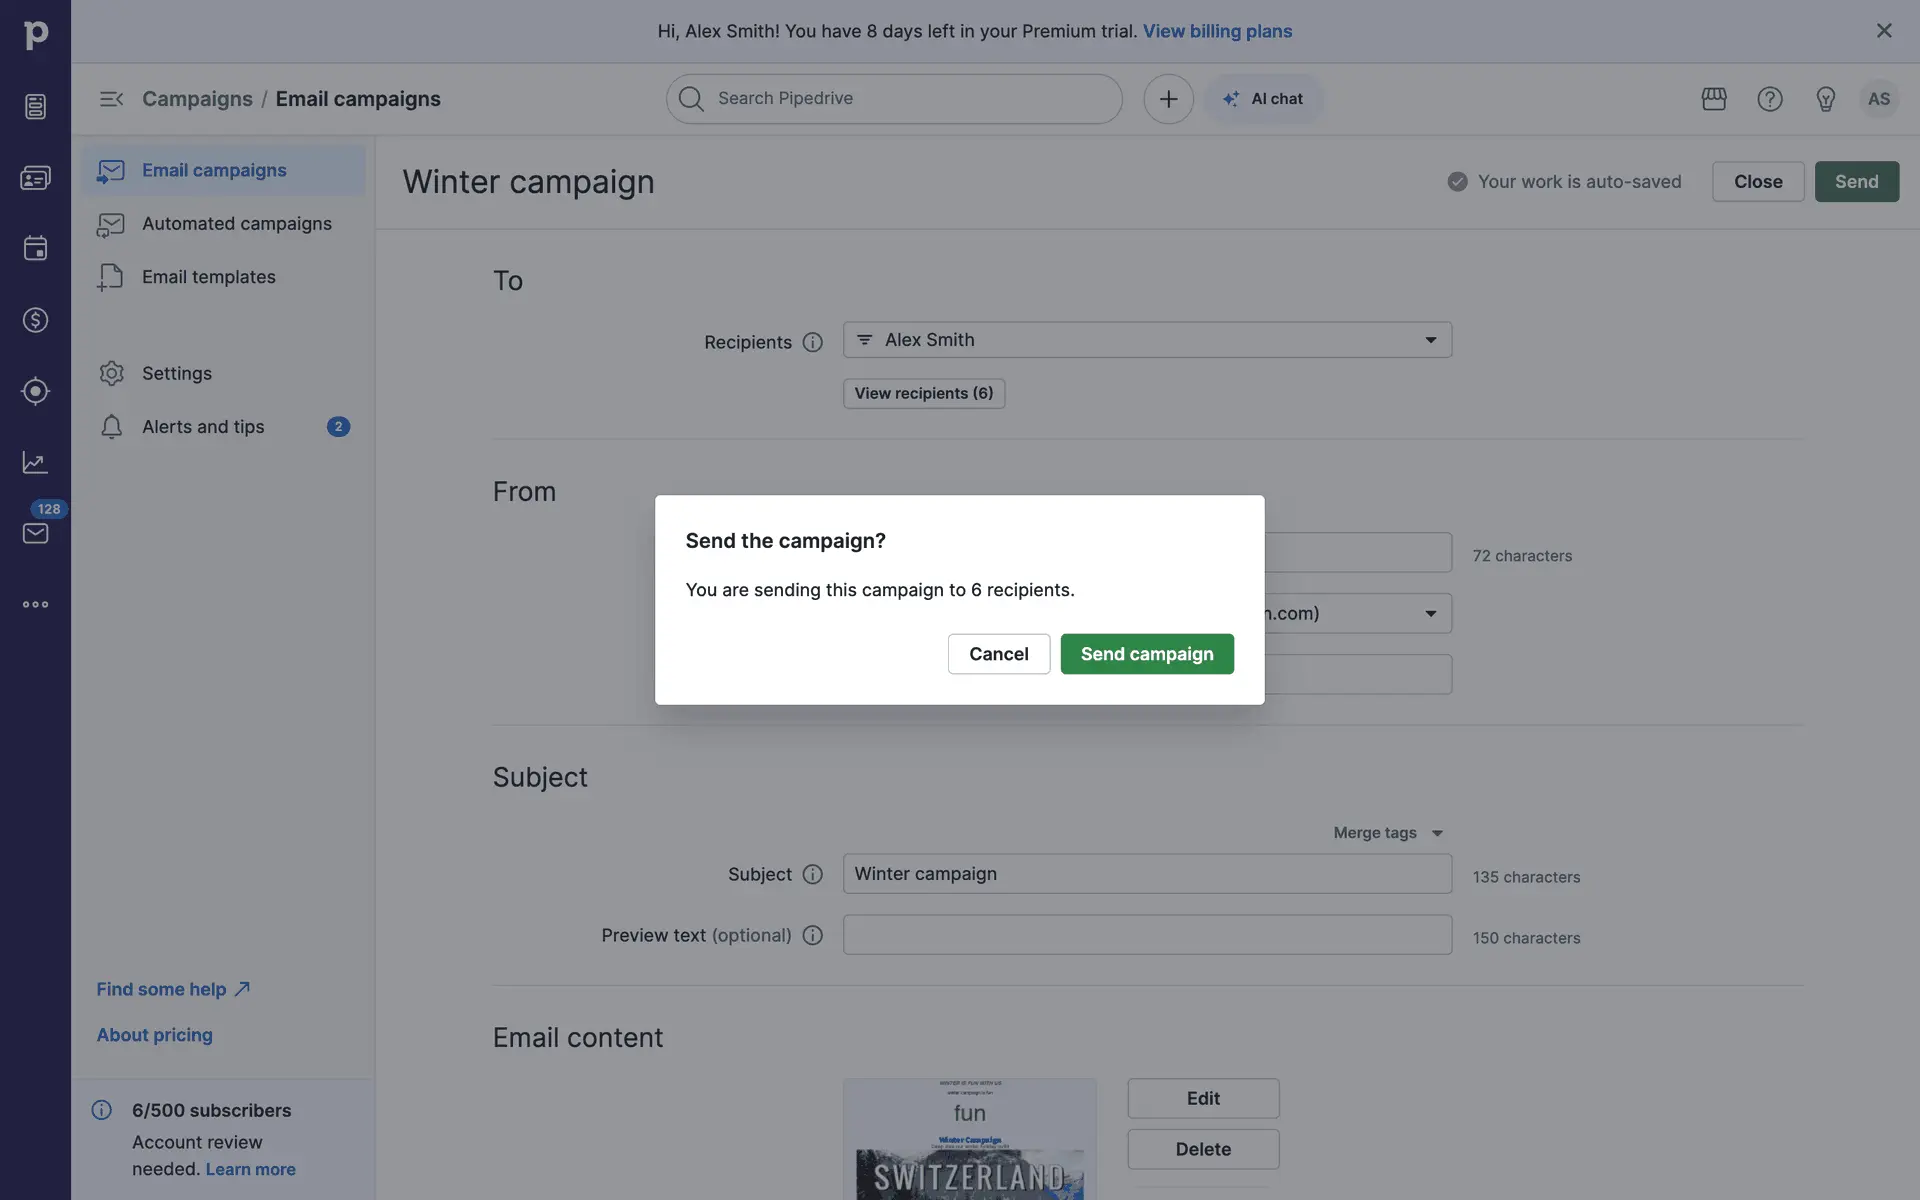Collapse the sidebar menu toggle icon
The image size is (1920, 1200).
[111, 99]
